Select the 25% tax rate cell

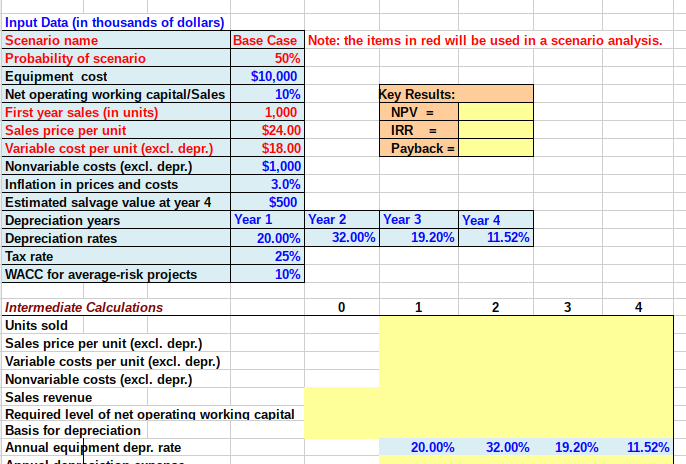pos(267,256)
